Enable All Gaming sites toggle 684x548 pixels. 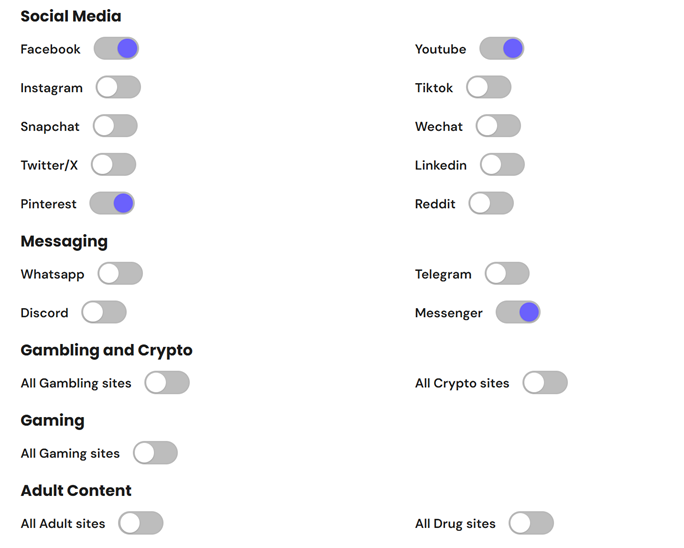pyautogui.click(x=155, y=453)
